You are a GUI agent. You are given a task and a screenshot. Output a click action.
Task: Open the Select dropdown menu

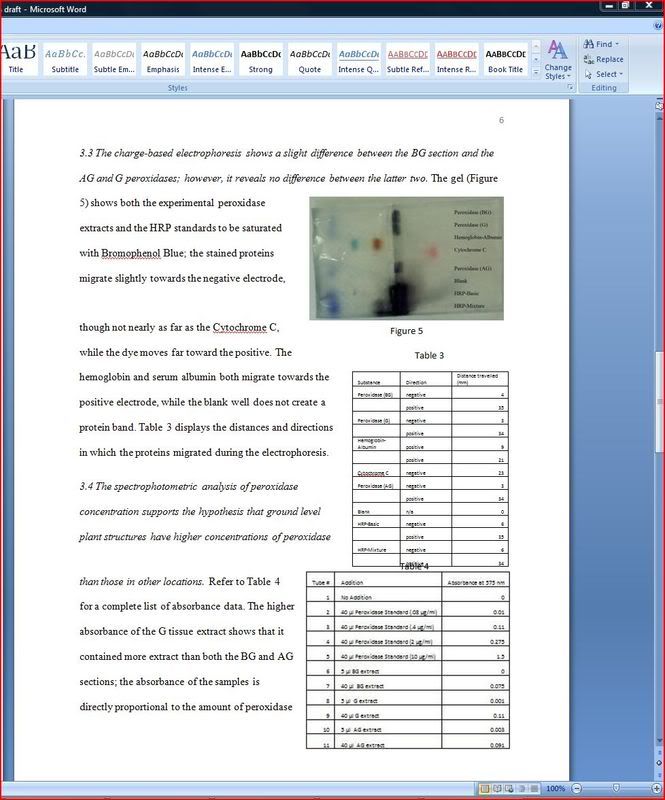[604, 74]
